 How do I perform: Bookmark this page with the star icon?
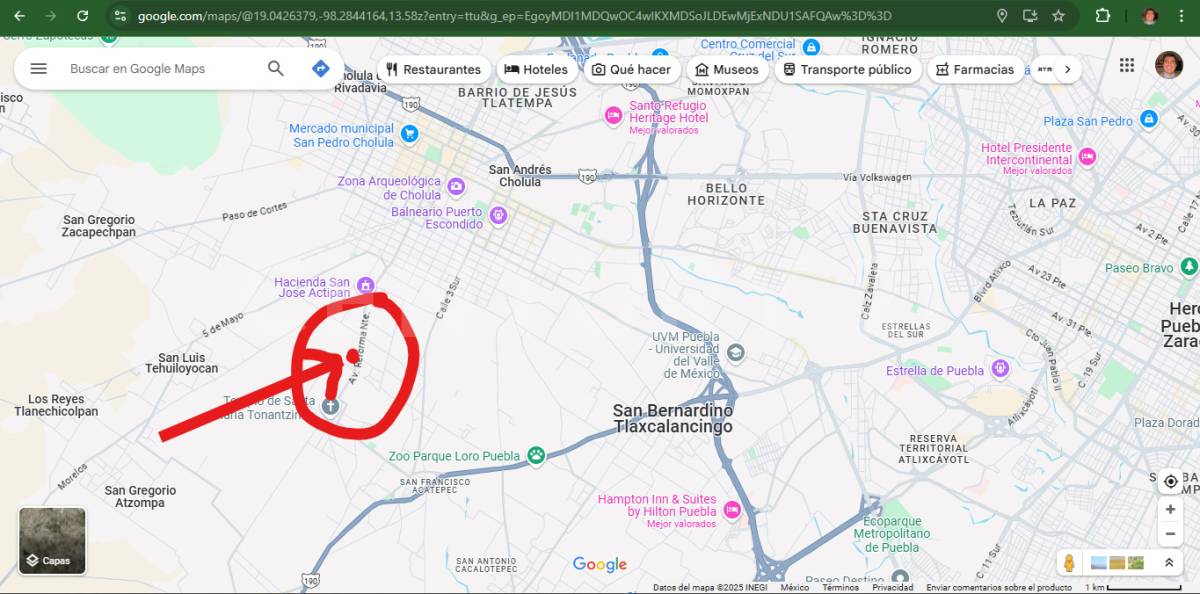point(1058,16)
